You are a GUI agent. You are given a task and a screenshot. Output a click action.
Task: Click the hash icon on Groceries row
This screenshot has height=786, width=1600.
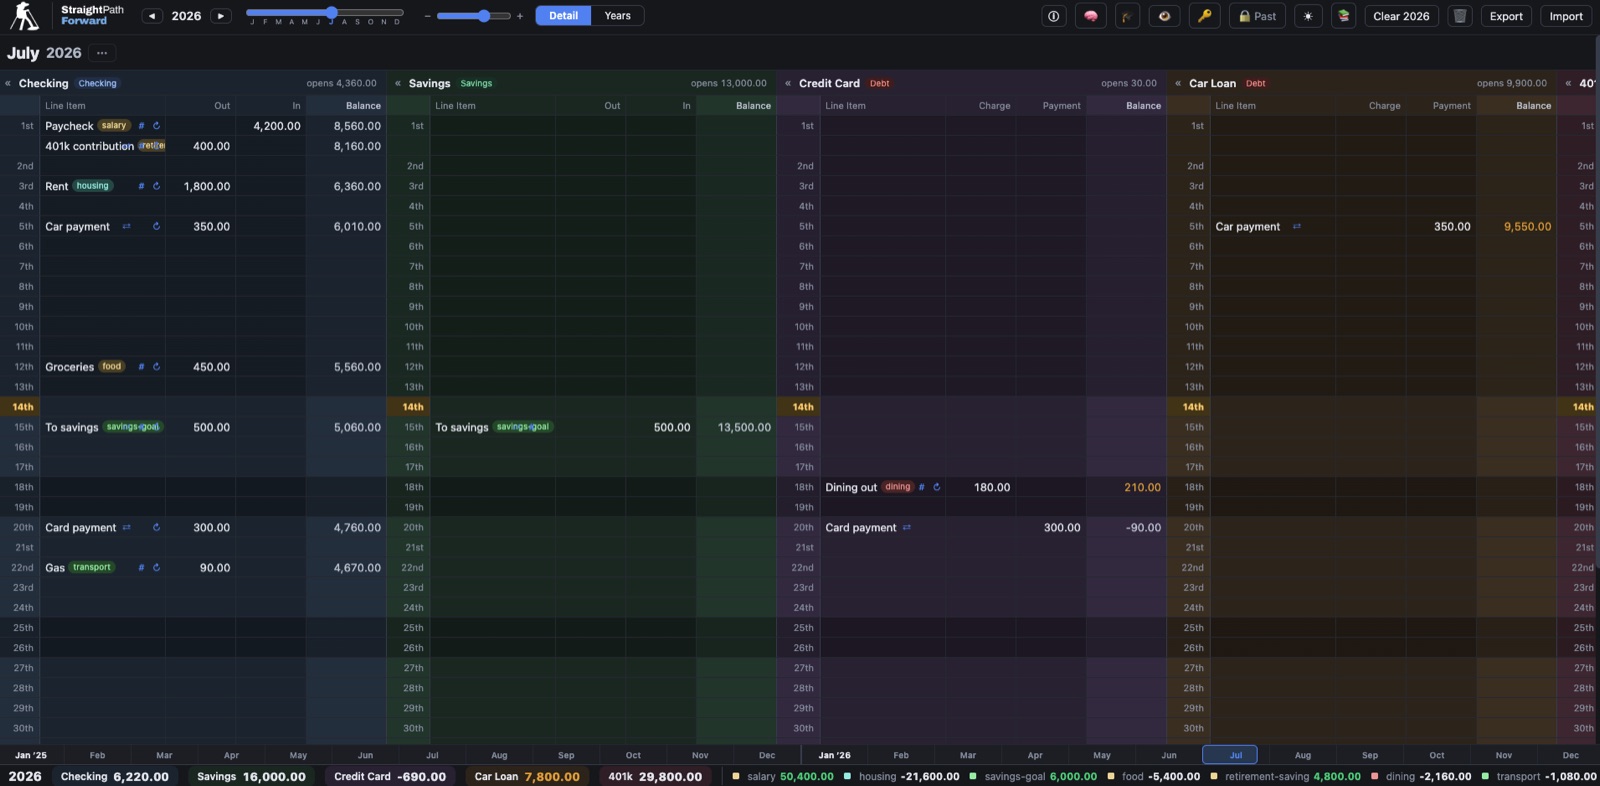(x=141, y=367)
